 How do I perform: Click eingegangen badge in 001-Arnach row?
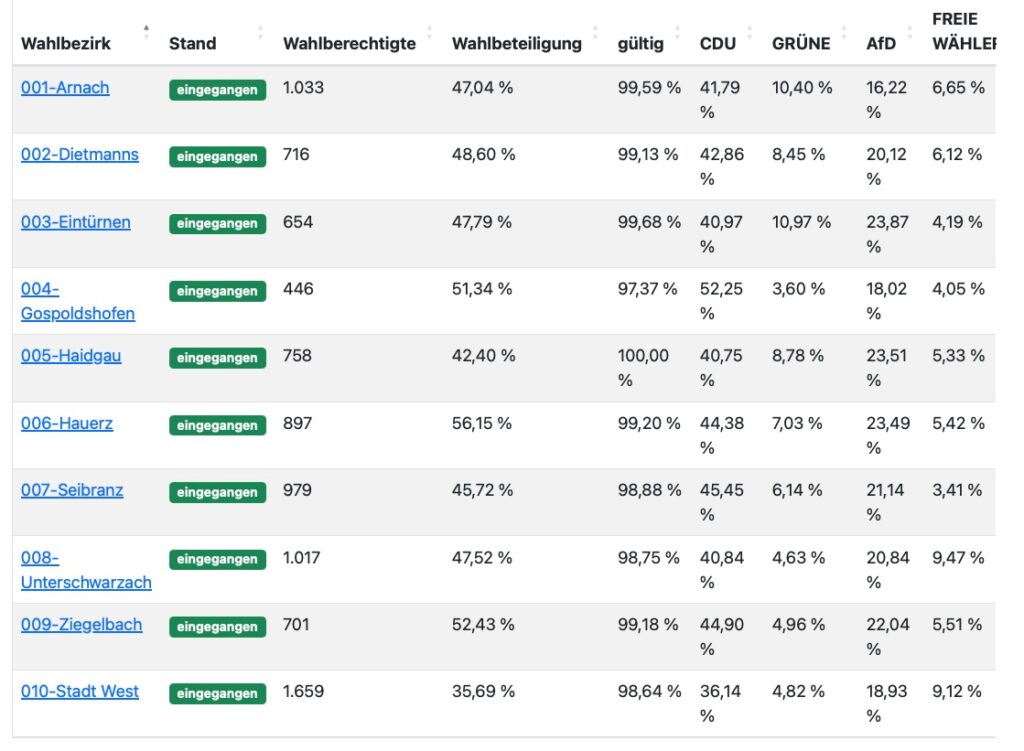point(217,90)
